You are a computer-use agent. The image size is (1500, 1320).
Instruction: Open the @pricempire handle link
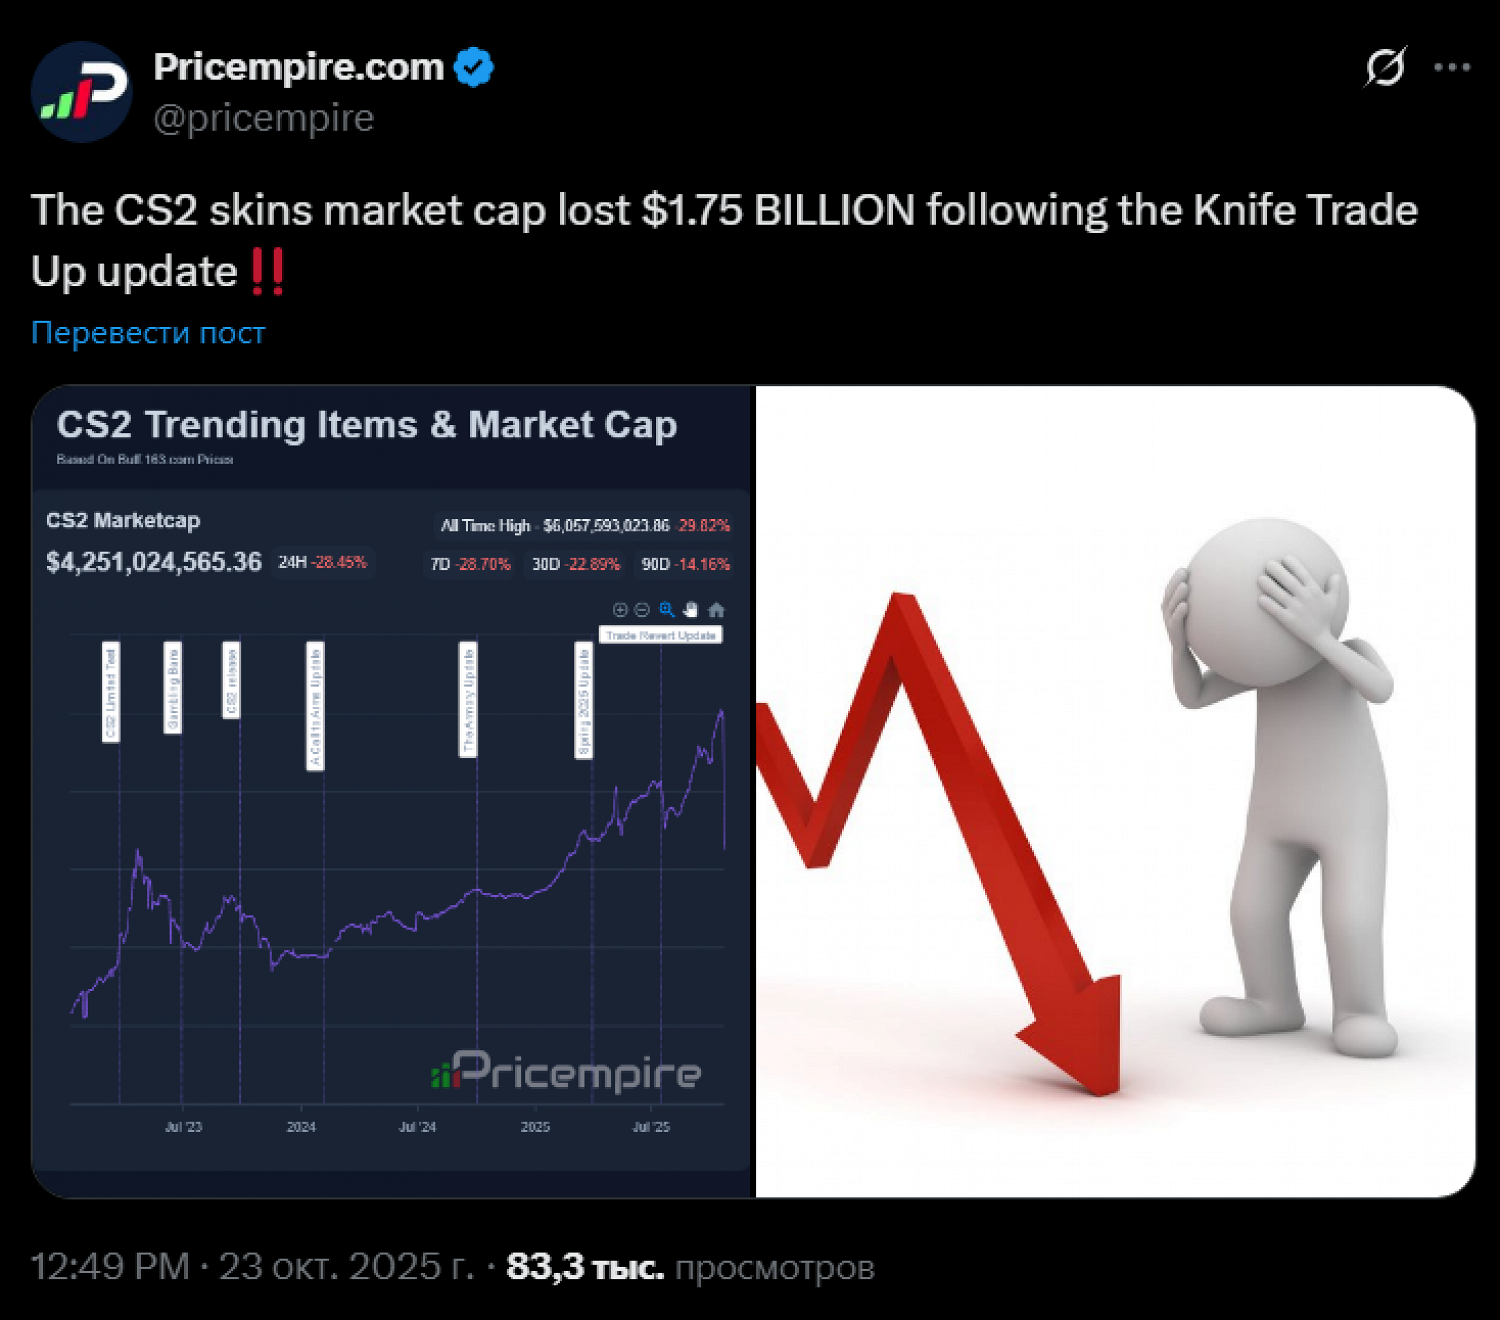(263, 118)
